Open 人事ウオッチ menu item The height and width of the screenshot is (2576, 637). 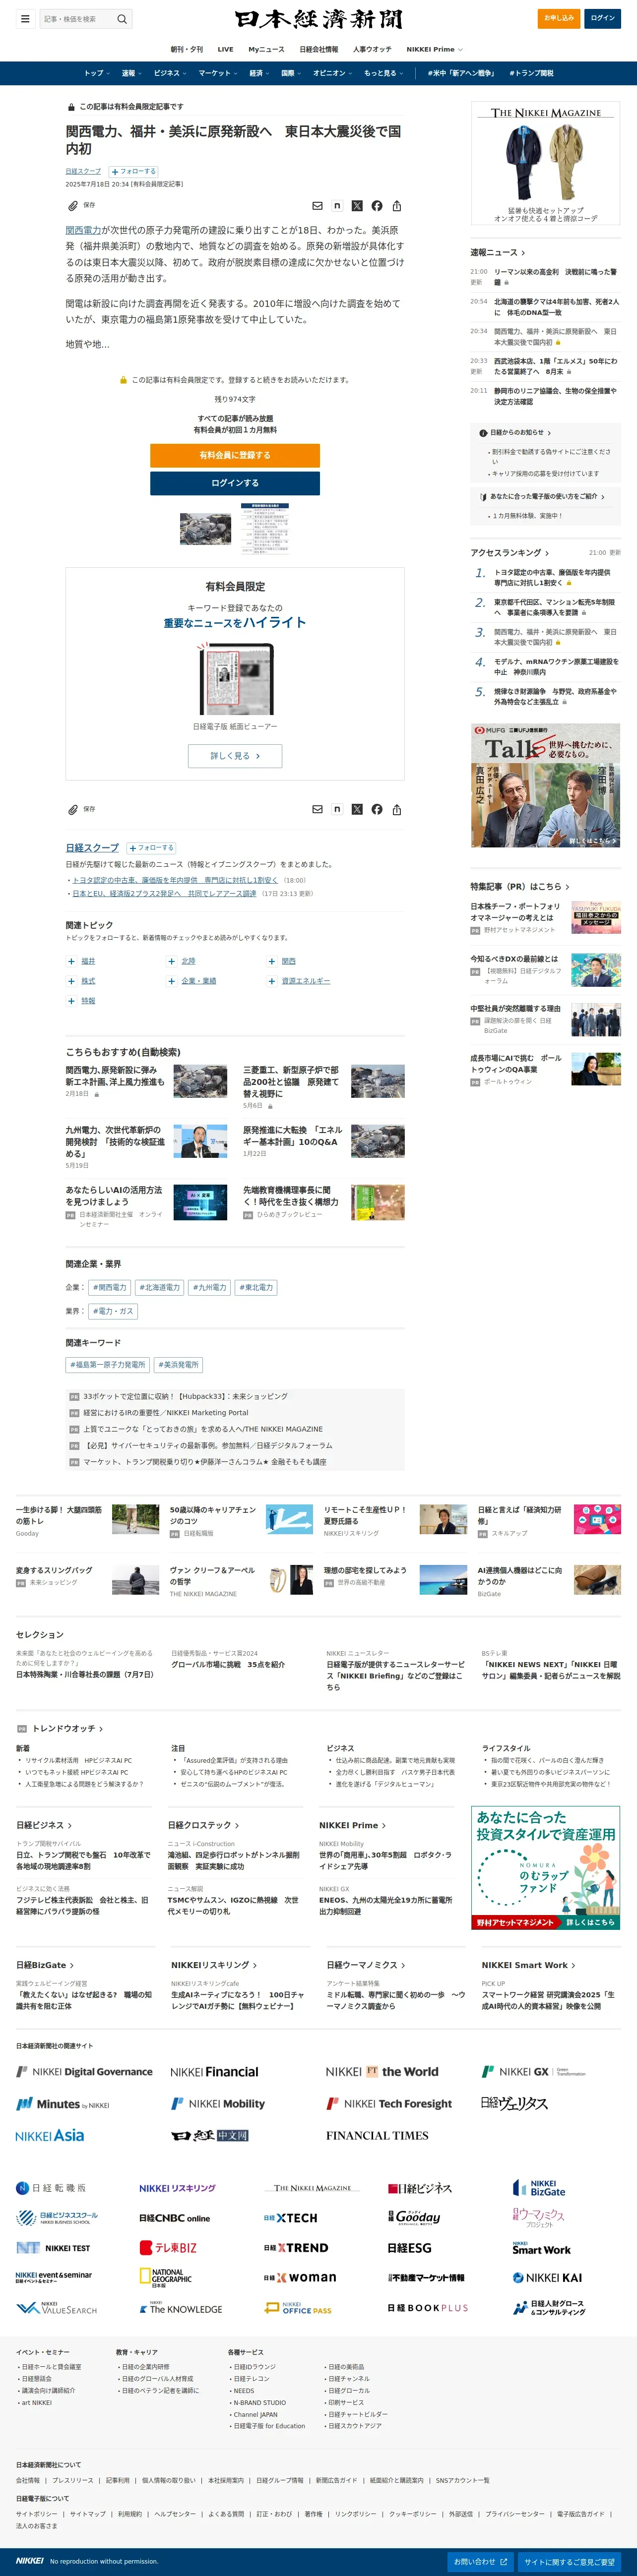[x=372, y=49]
